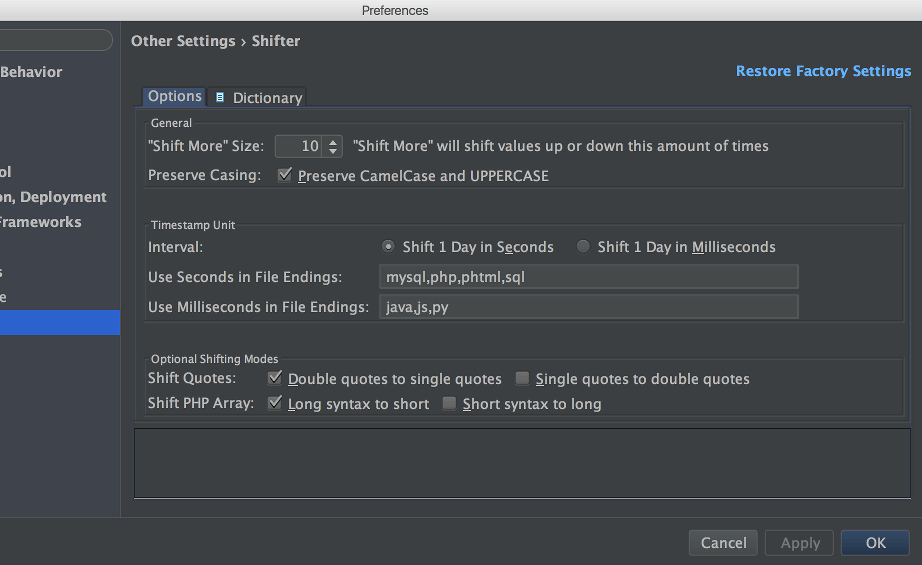The image size is (922, 565).
Task: Switch to the Options tab
Action: tap(175, 96)
